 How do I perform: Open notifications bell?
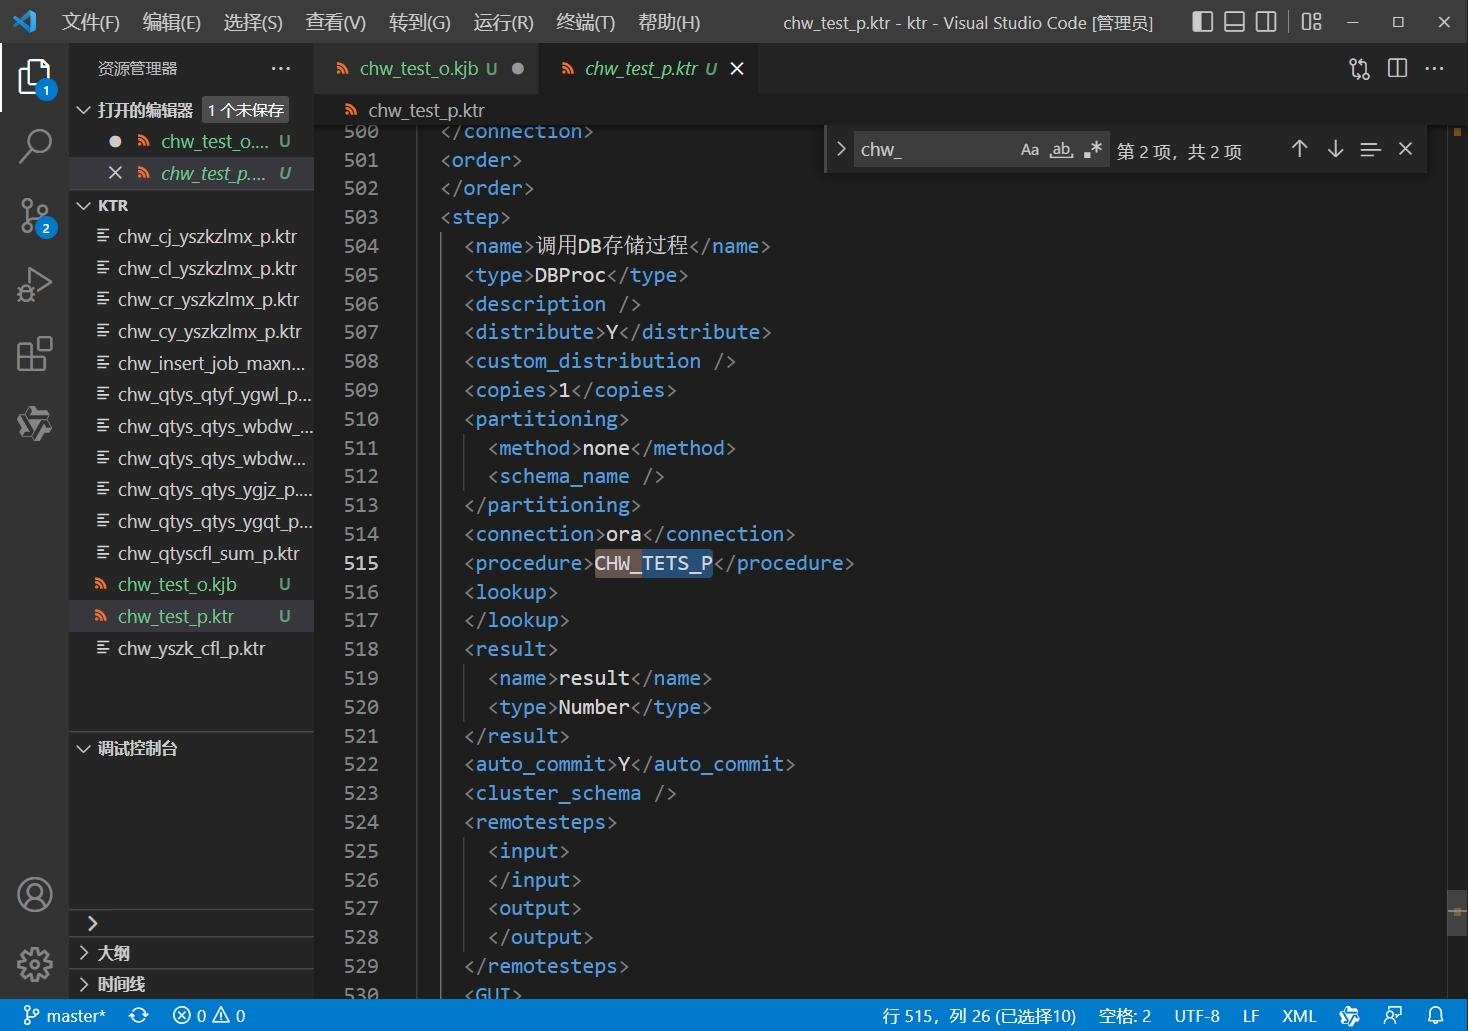click(1436, 1016)
